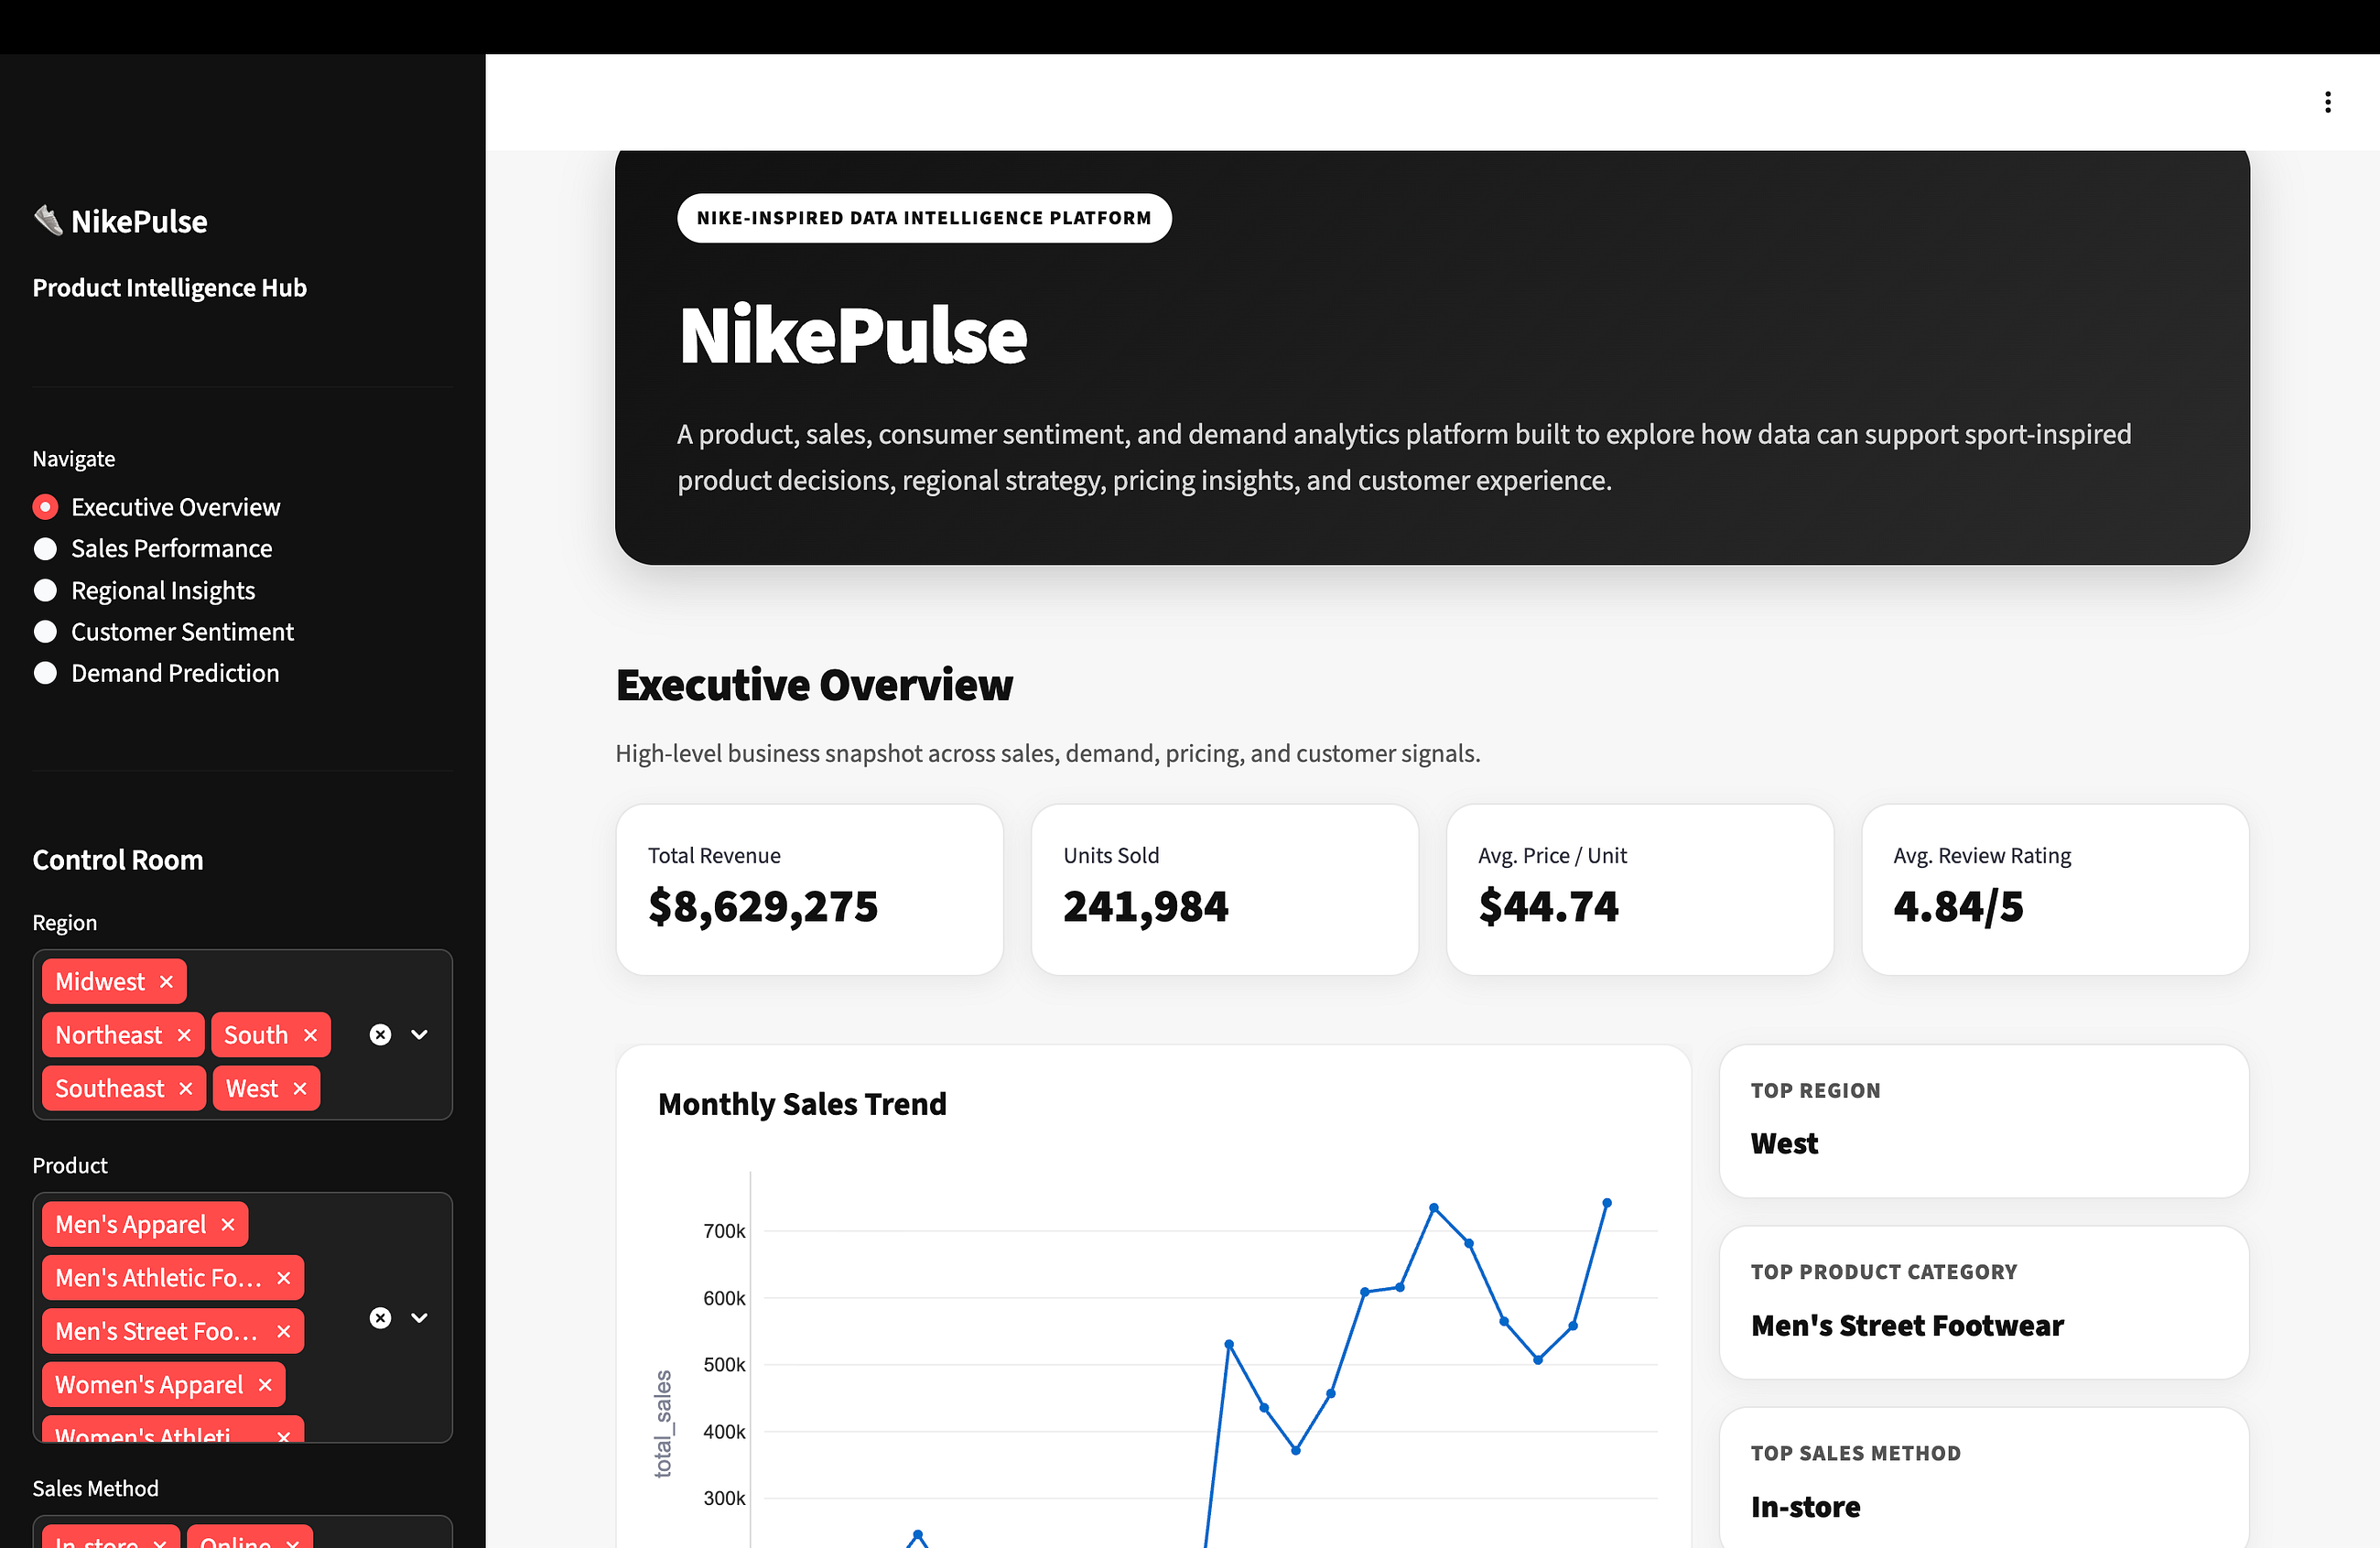Select the Executive Overview radio option

point(45,507)
